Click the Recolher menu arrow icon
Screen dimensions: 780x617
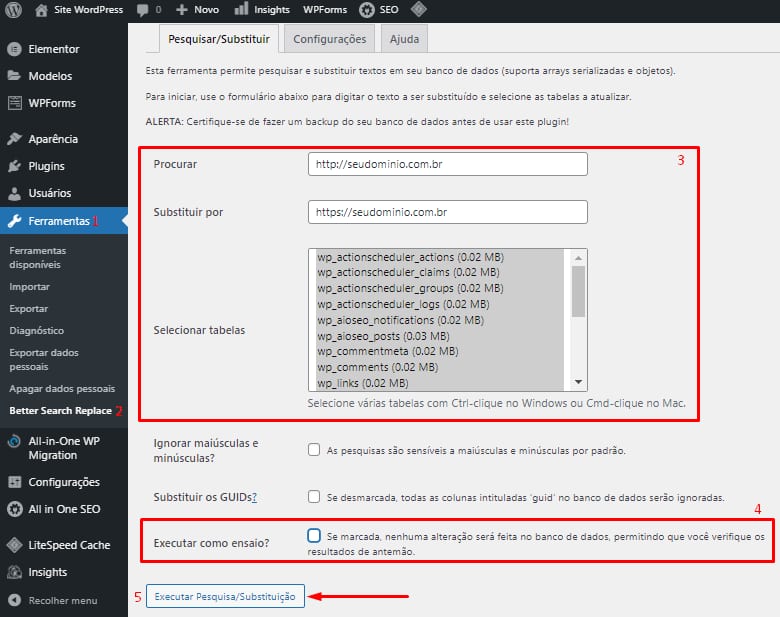tap(14, 600)
